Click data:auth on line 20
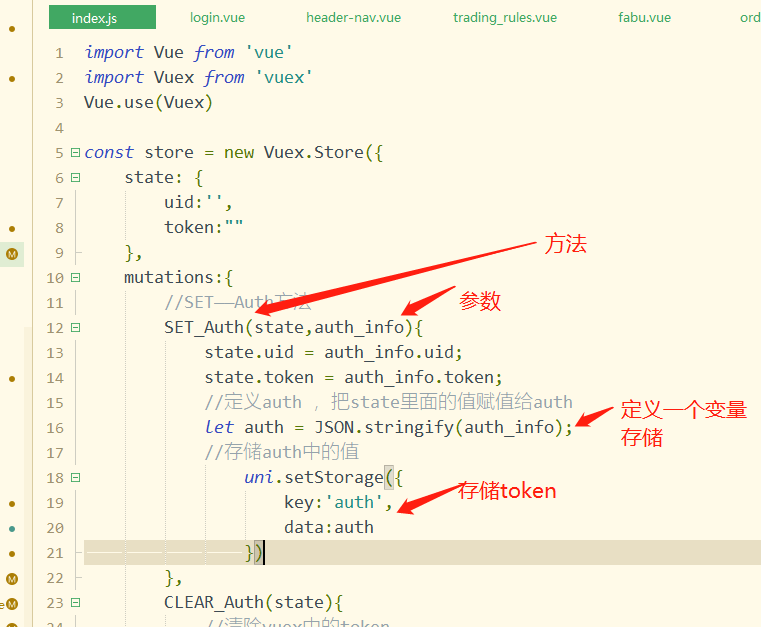The height and width of the screenshot is (627, 761). coord(329,528)
